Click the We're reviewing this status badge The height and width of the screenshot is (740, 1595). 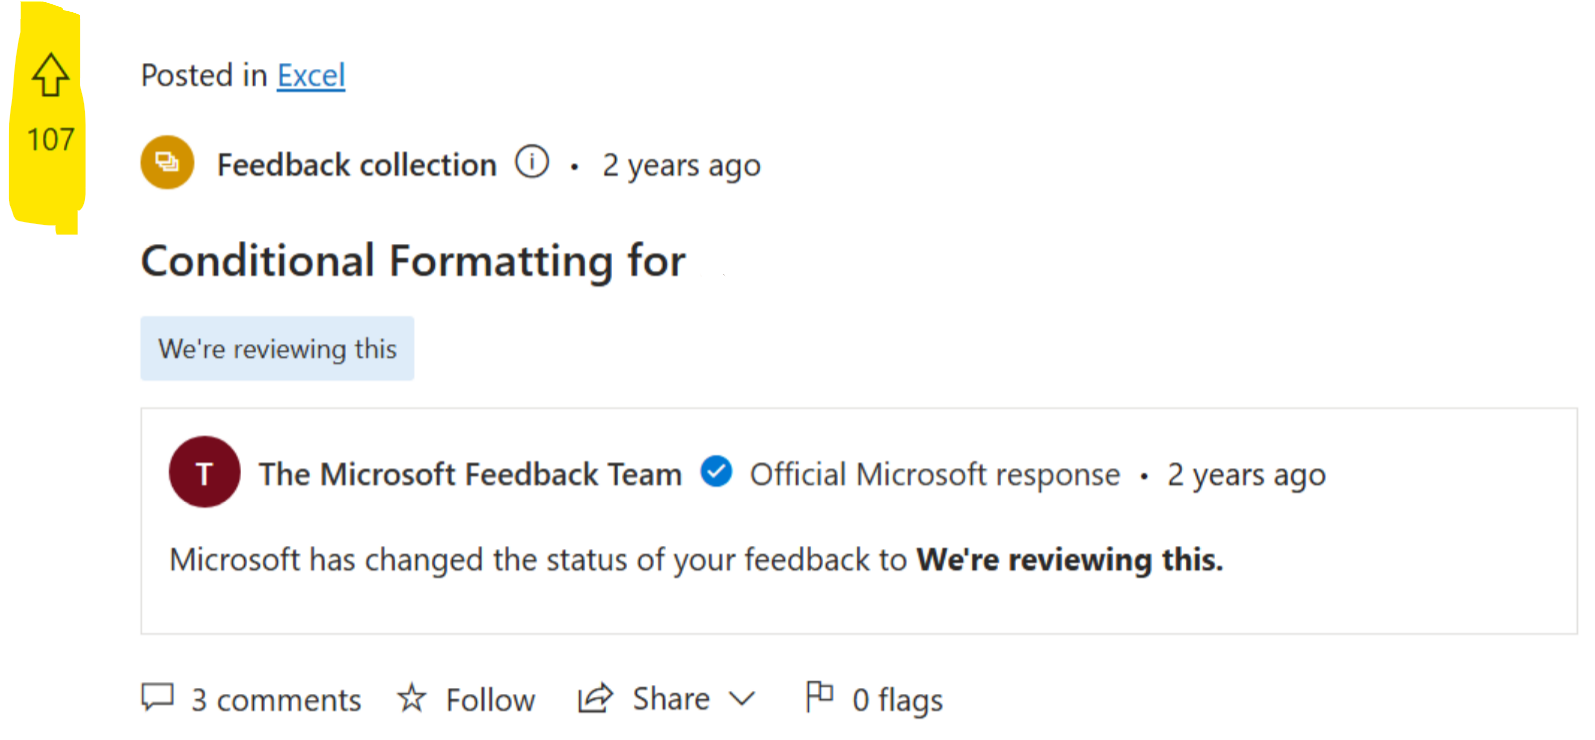click(277, 349)
